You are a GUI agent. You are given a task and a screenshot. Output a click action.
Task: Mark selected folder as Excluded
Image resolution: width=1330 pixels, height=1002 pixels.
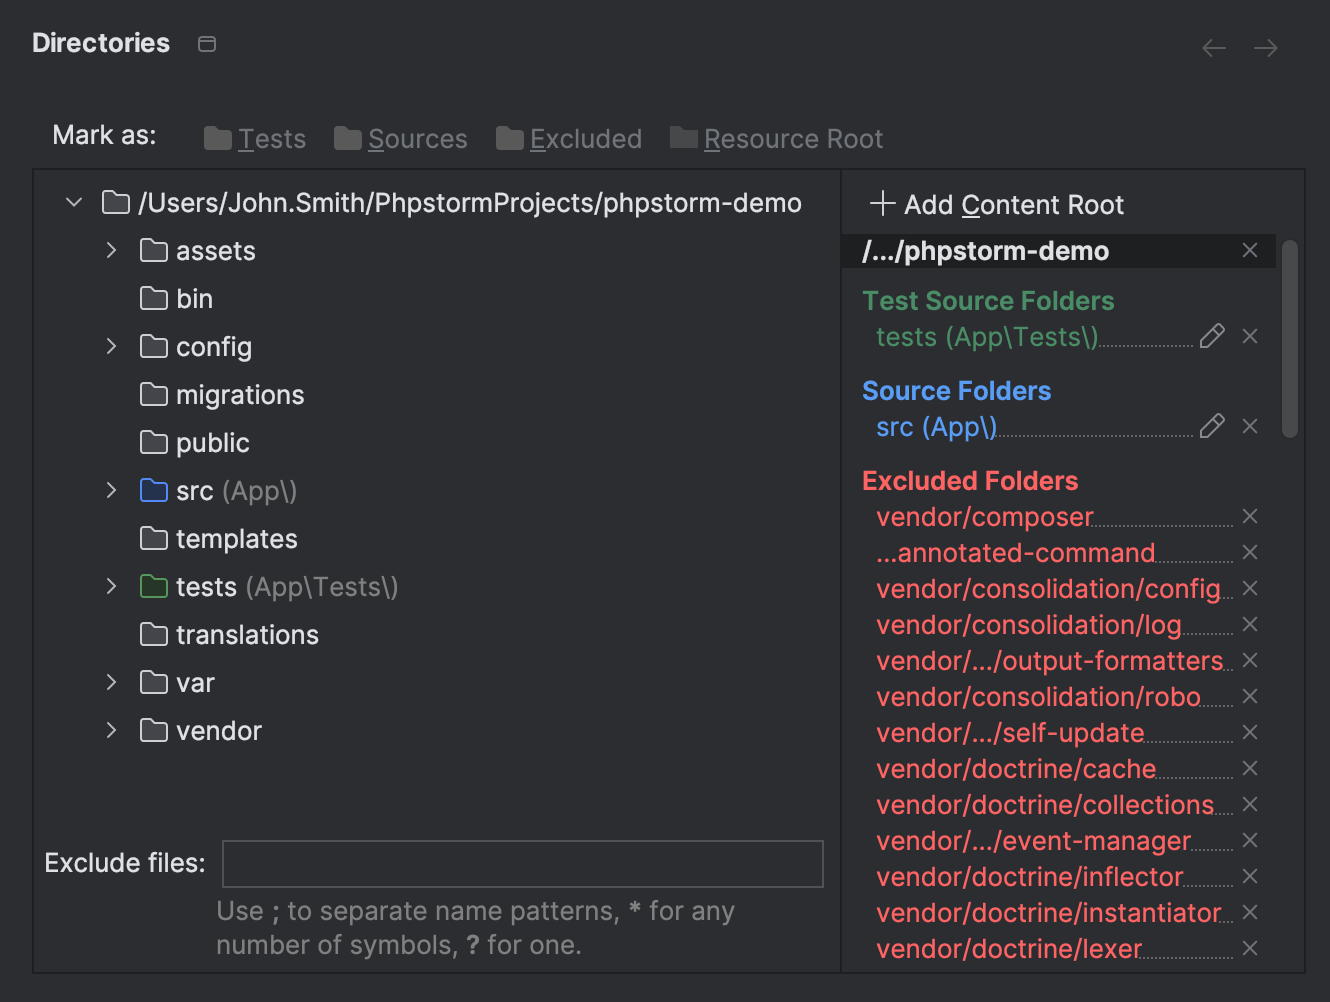pos(569,139)
